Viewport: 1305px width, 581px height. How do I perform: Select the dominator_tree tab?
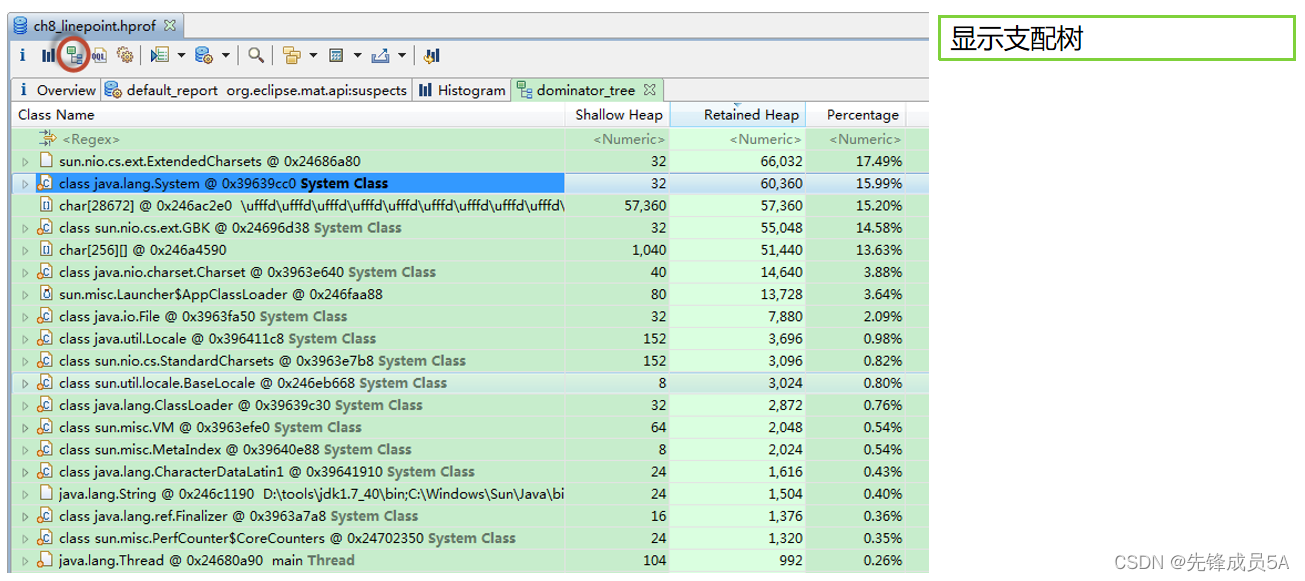[587, 90]
